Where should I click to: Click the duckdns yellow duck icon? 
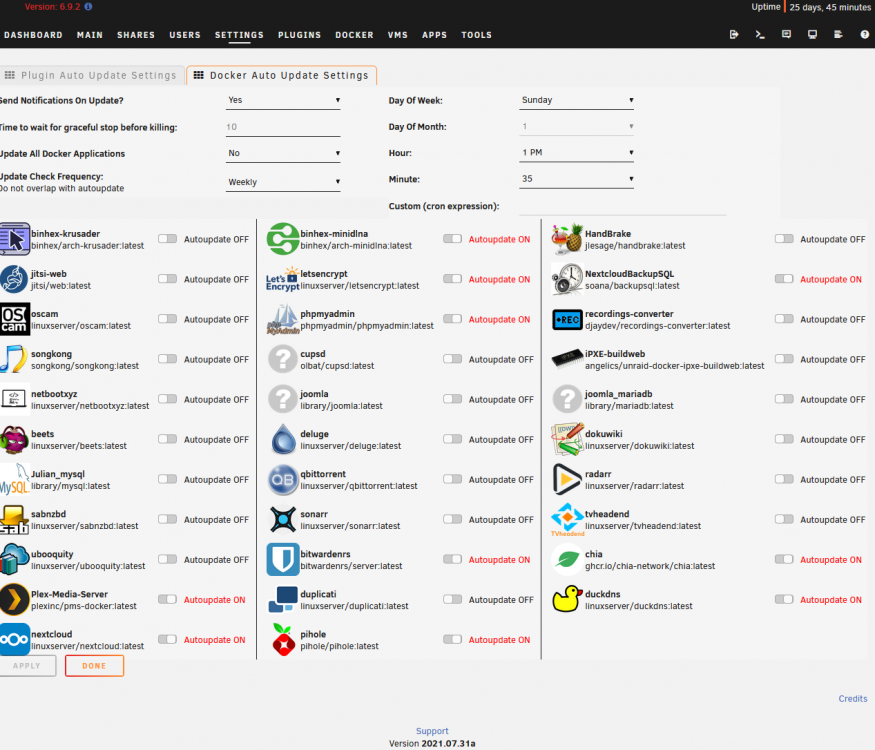tap(567, 599)
